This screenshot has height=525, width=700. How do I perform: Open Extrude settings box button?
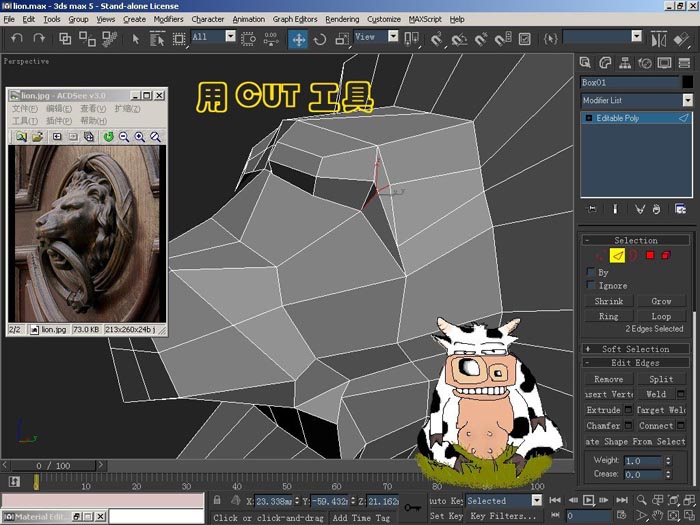tap(628, 409)
